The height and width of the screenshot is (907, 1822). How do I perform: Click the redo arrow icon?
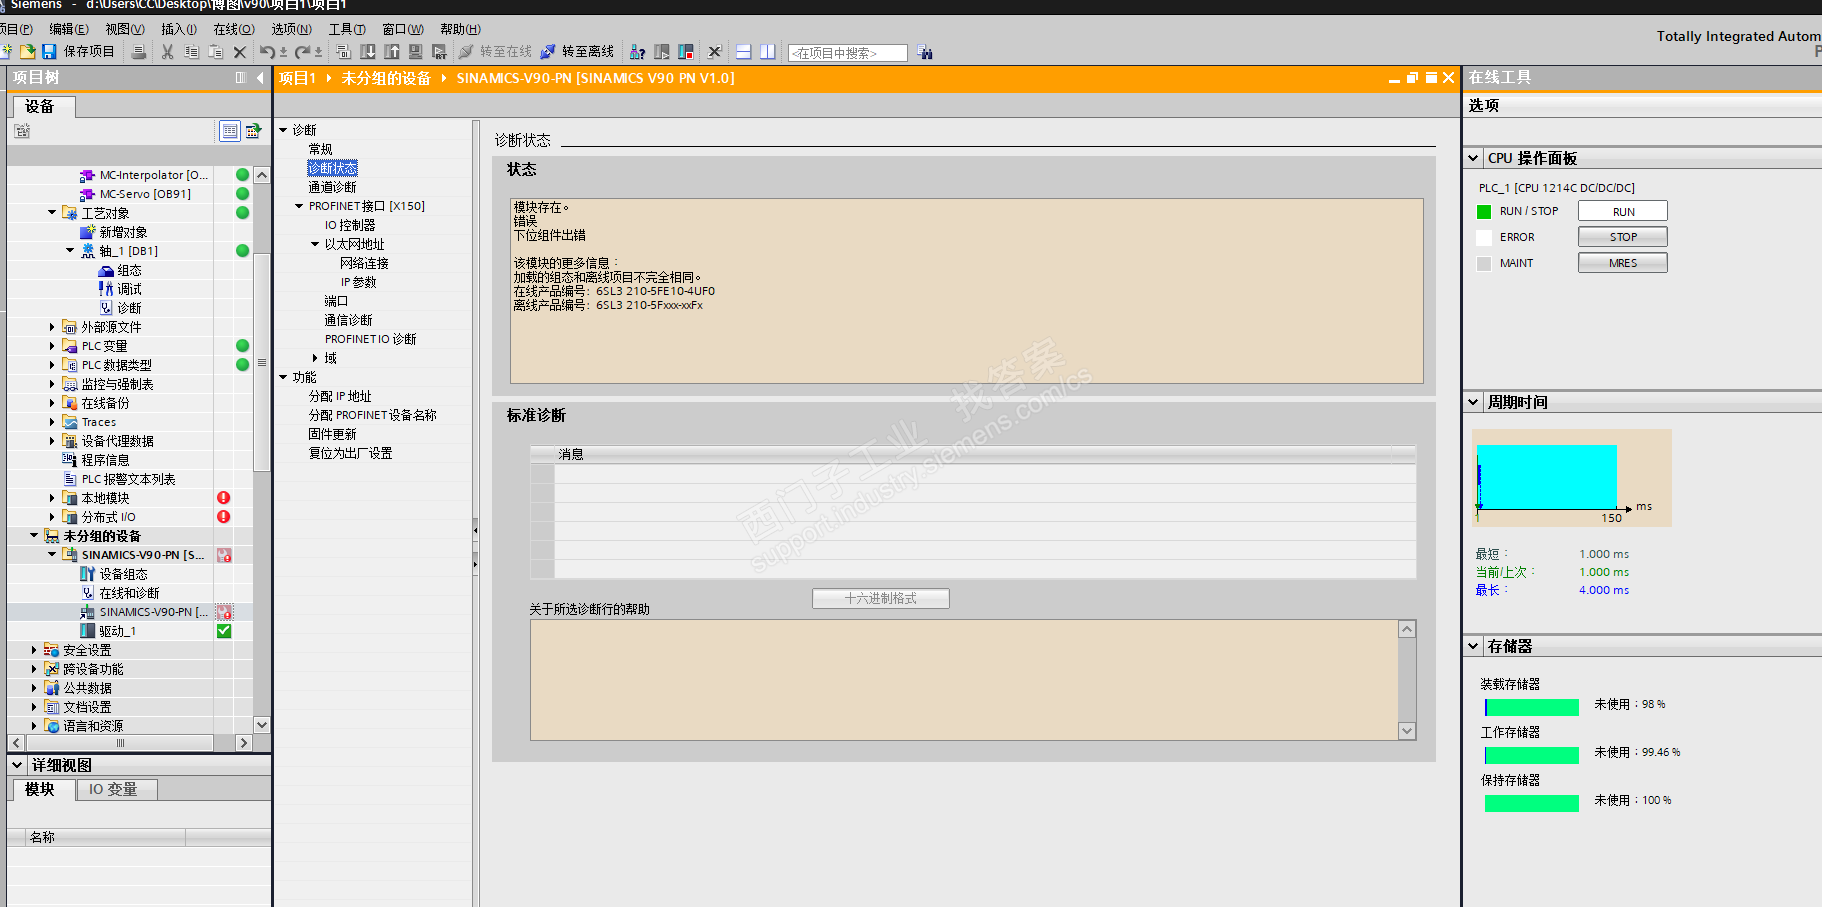[302, 52]
